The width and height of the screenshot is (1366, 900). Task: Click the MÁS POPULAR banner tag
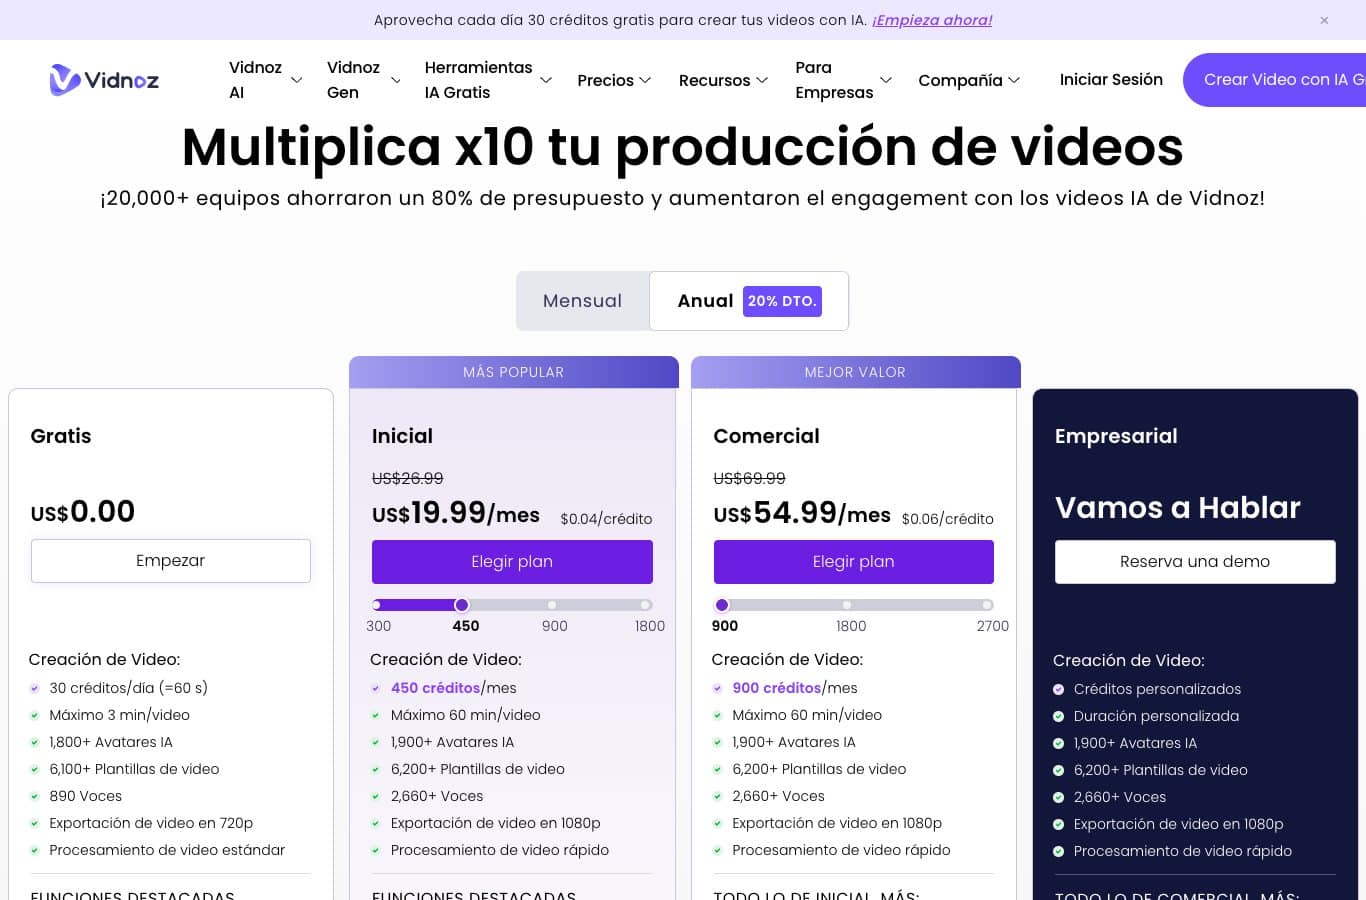click(x=513, y=372)
